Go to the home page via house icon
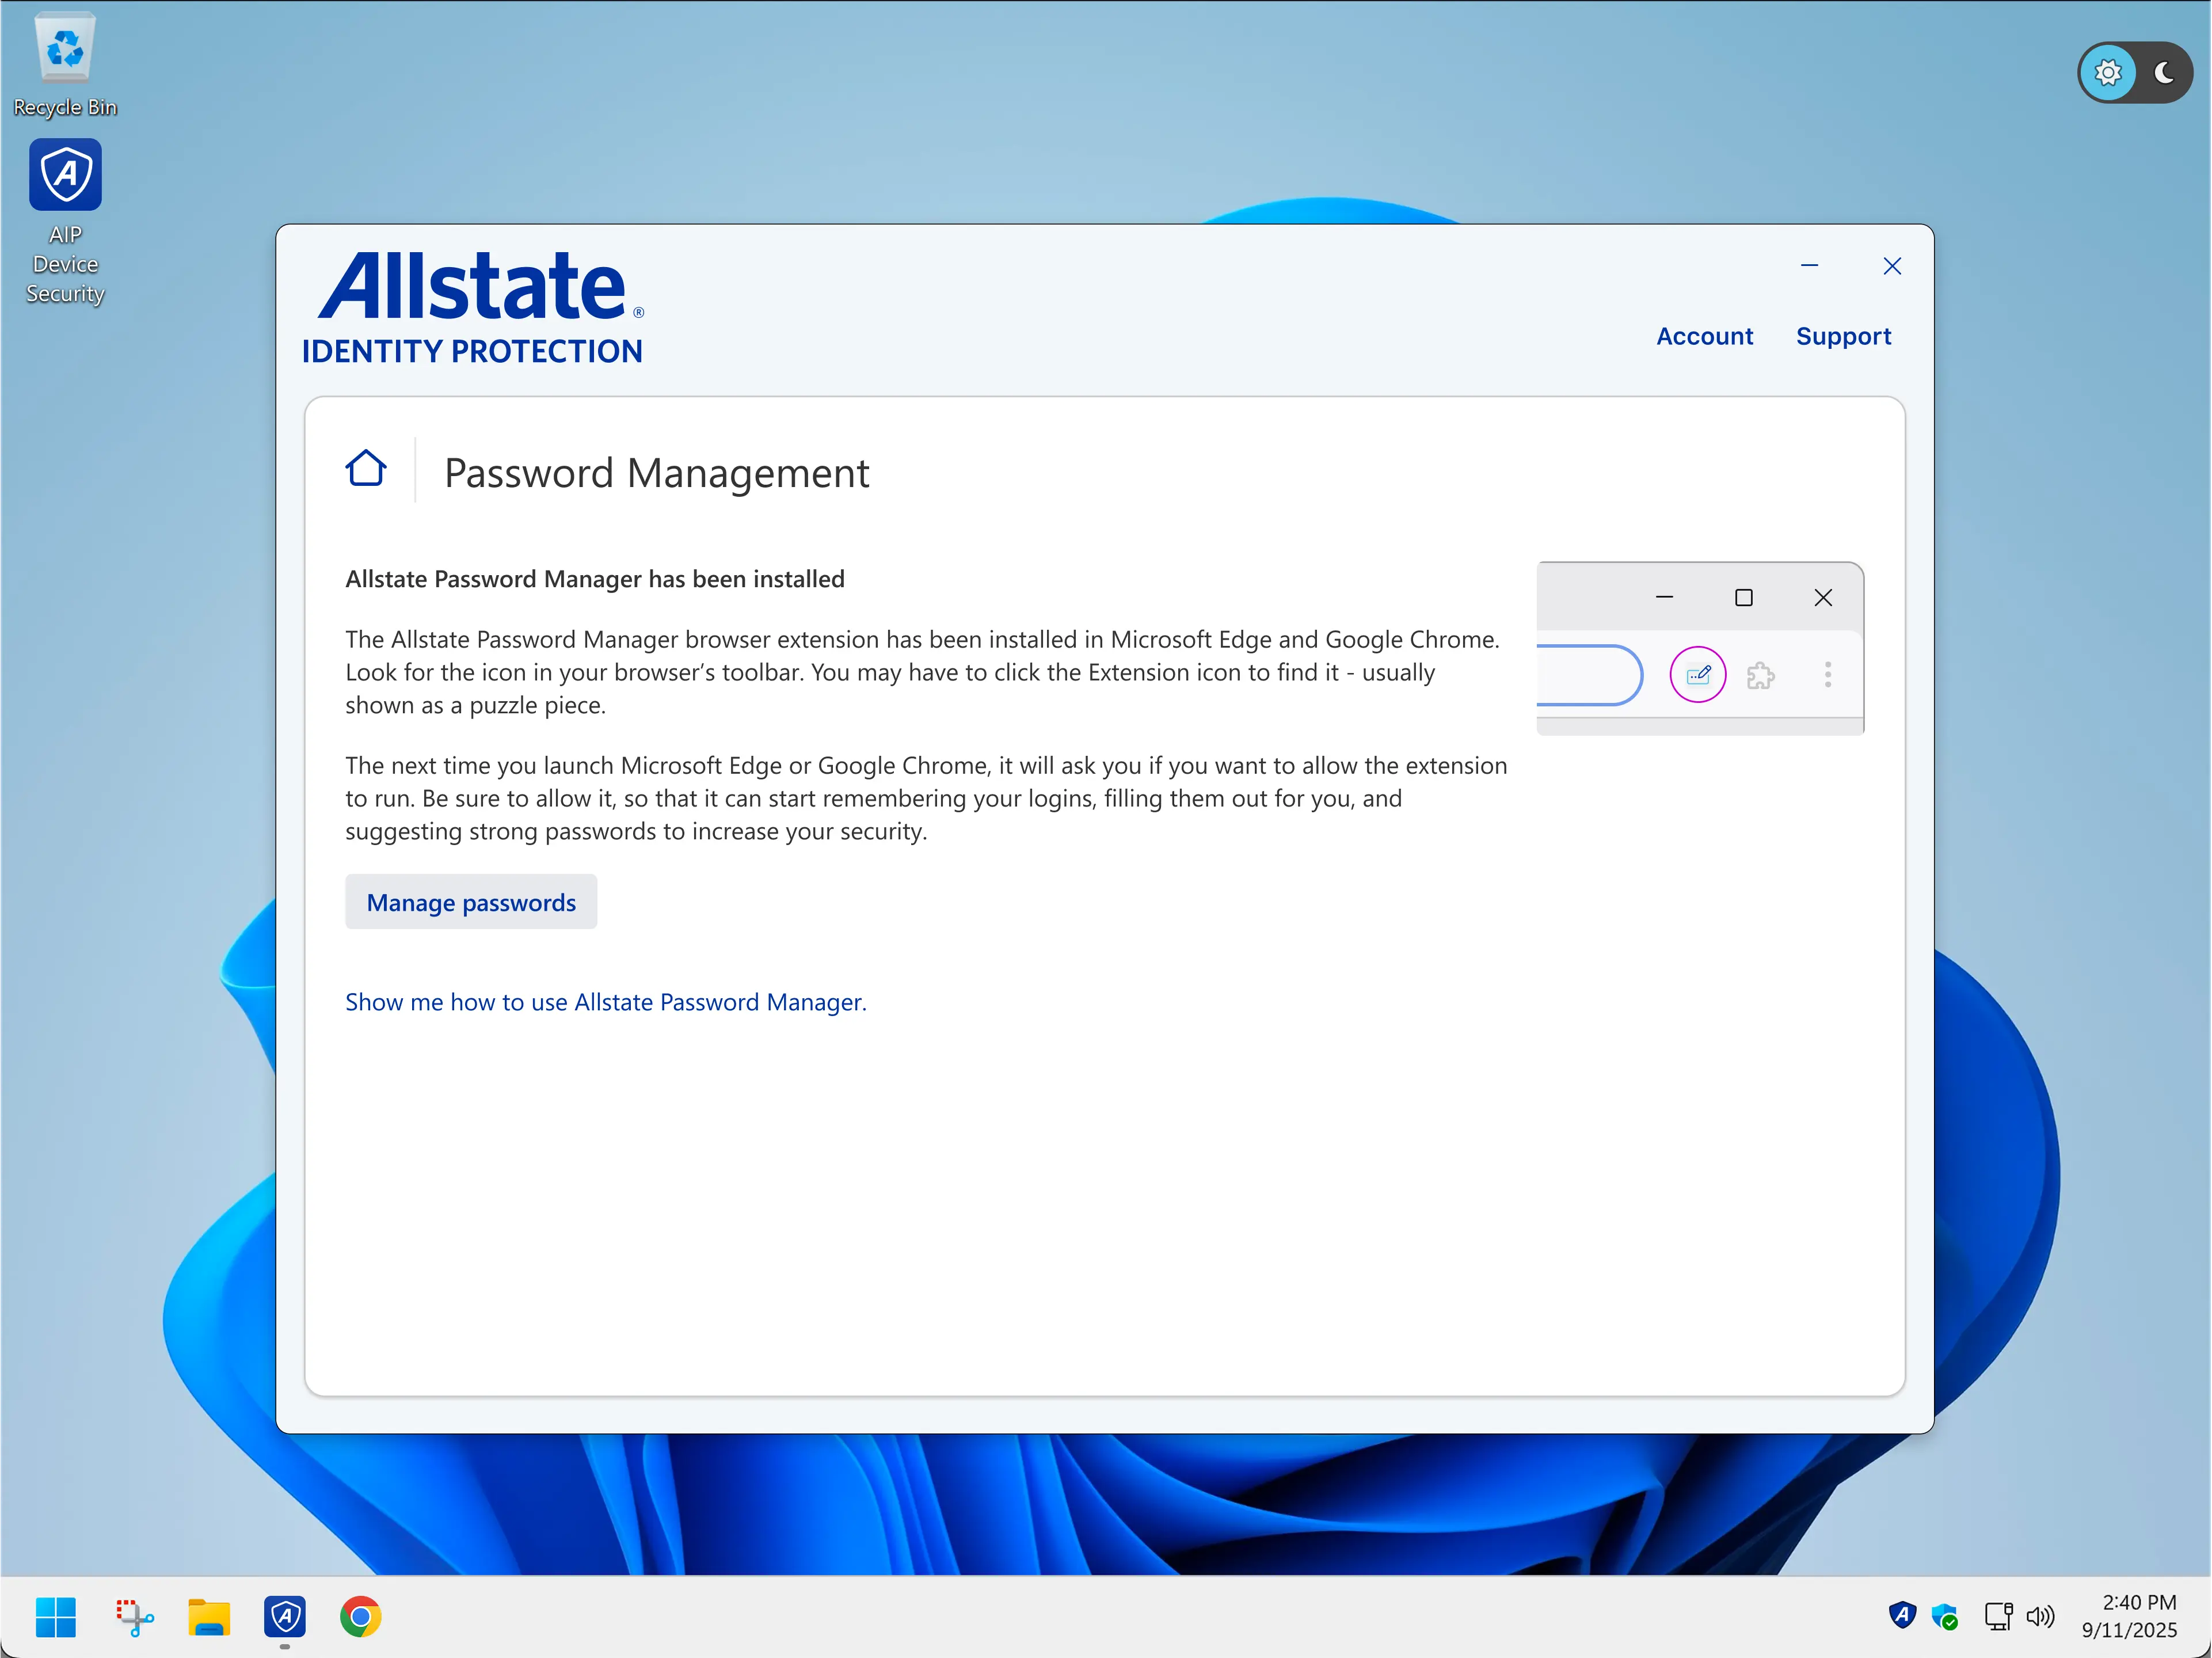Screen dimensions: 2212x1658 [x=366, y=468]
